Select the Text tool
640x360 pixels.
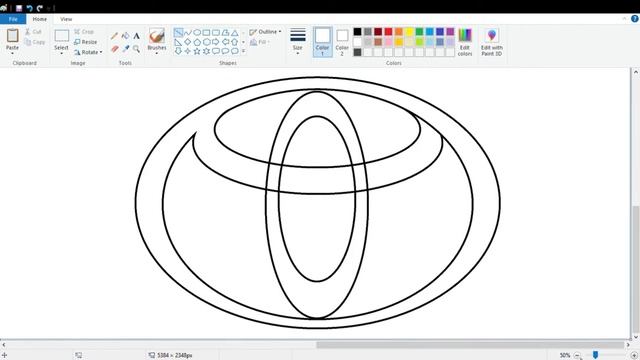pyautogui.click(x=137, y=36)
